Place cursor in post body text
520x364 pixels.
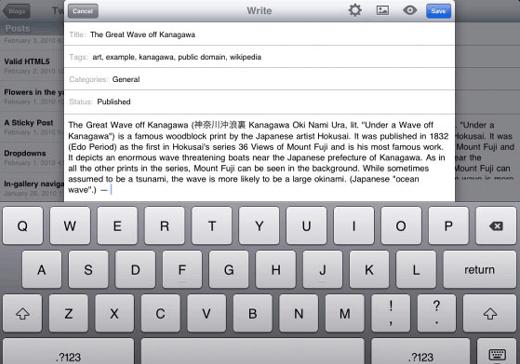(258, 157)
